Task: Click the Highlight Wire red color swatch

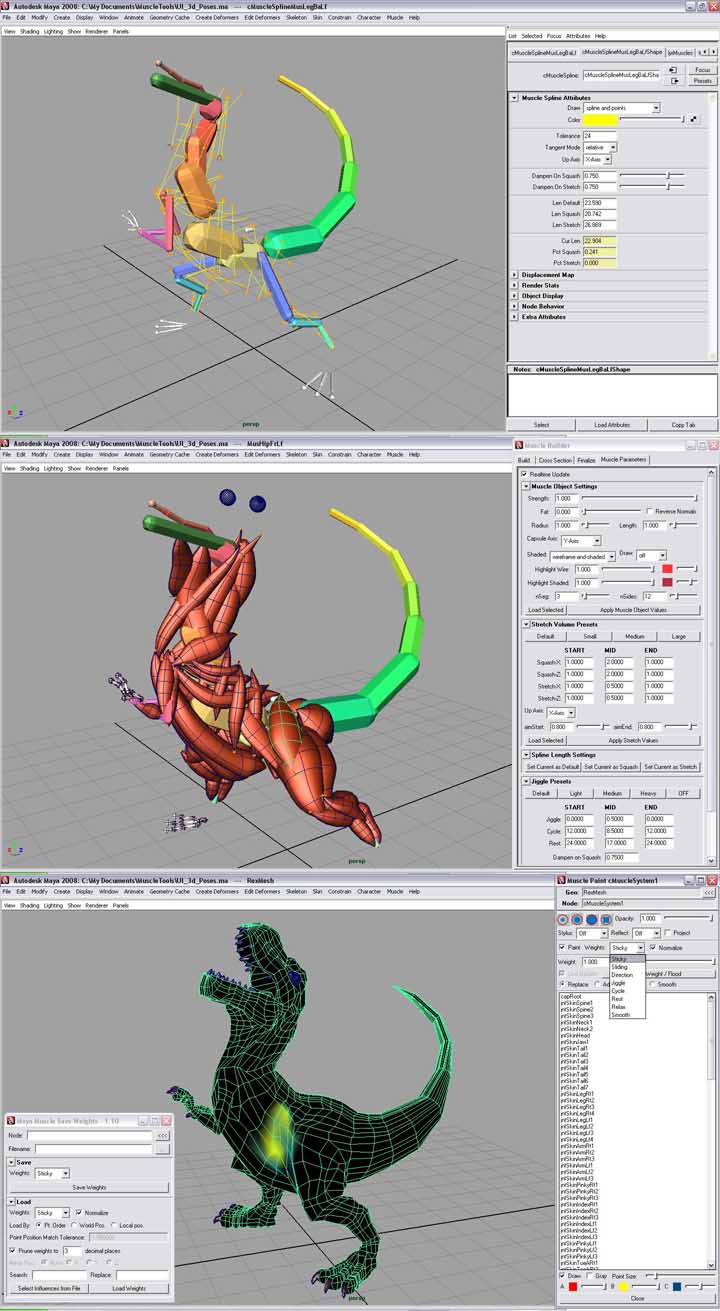Action: (x=667, y=569)
